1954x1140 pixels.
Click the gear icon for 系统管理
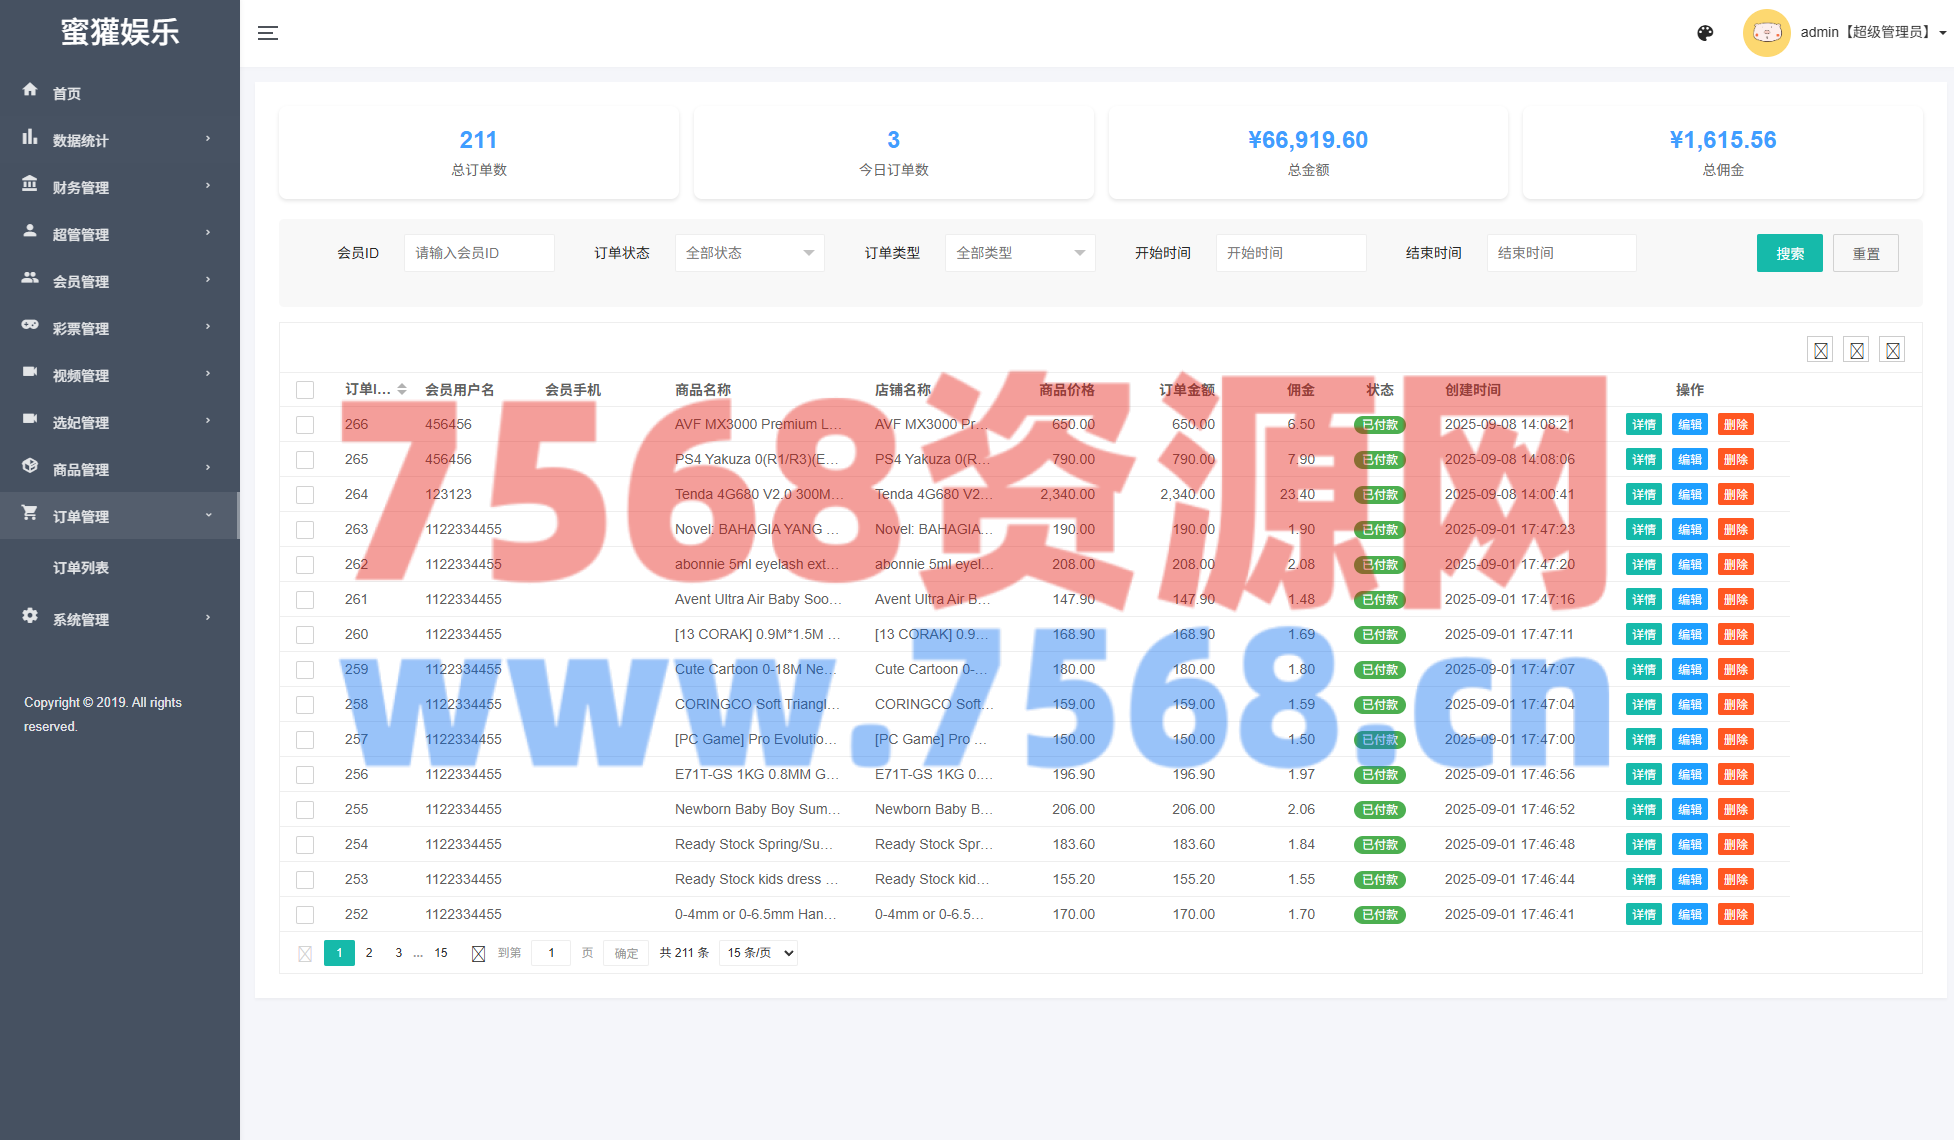click(30, 616)
